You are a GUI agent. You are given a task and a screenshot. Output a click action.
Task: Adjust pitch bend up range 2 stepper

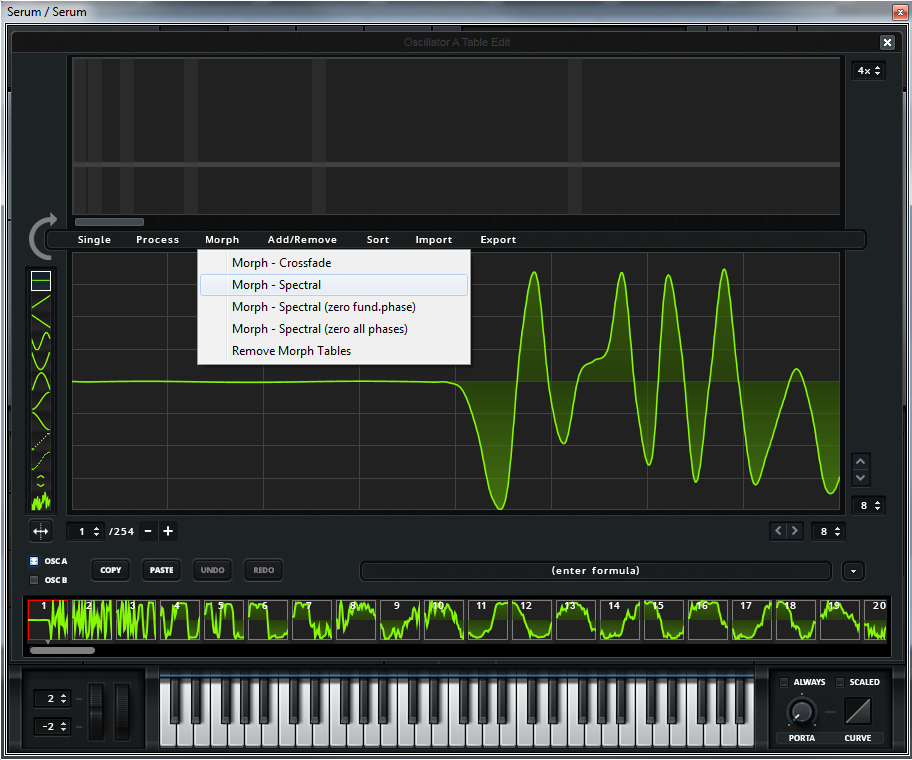pos(53,698)
